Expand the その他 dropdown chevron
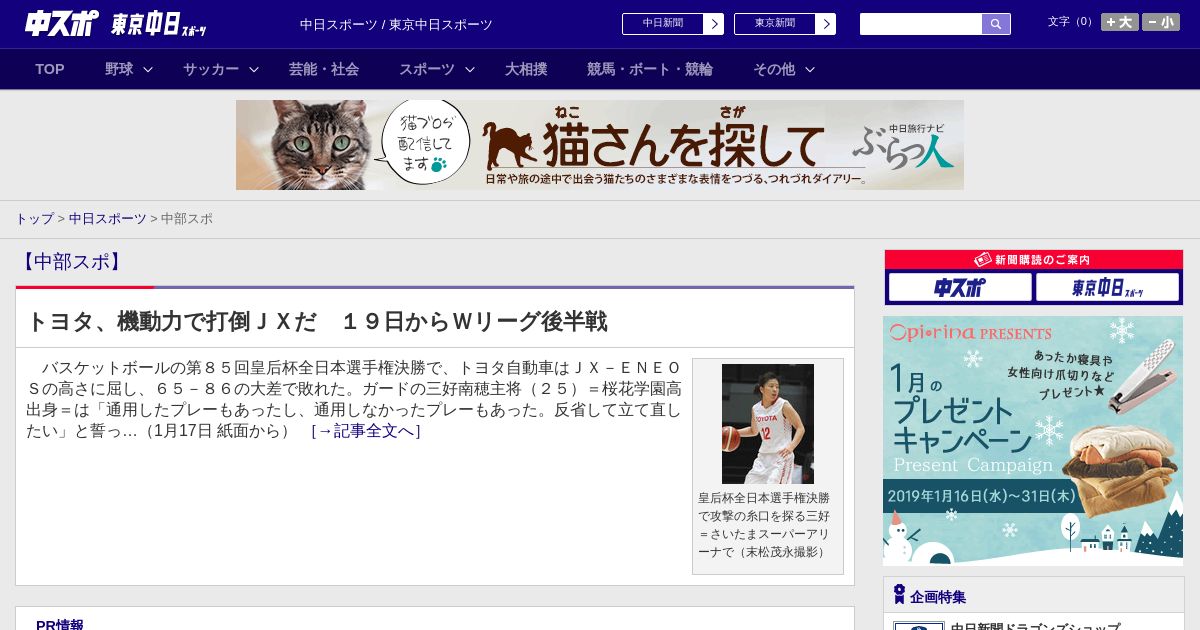This screenshot has width=1200, height=630. (810, 69)
